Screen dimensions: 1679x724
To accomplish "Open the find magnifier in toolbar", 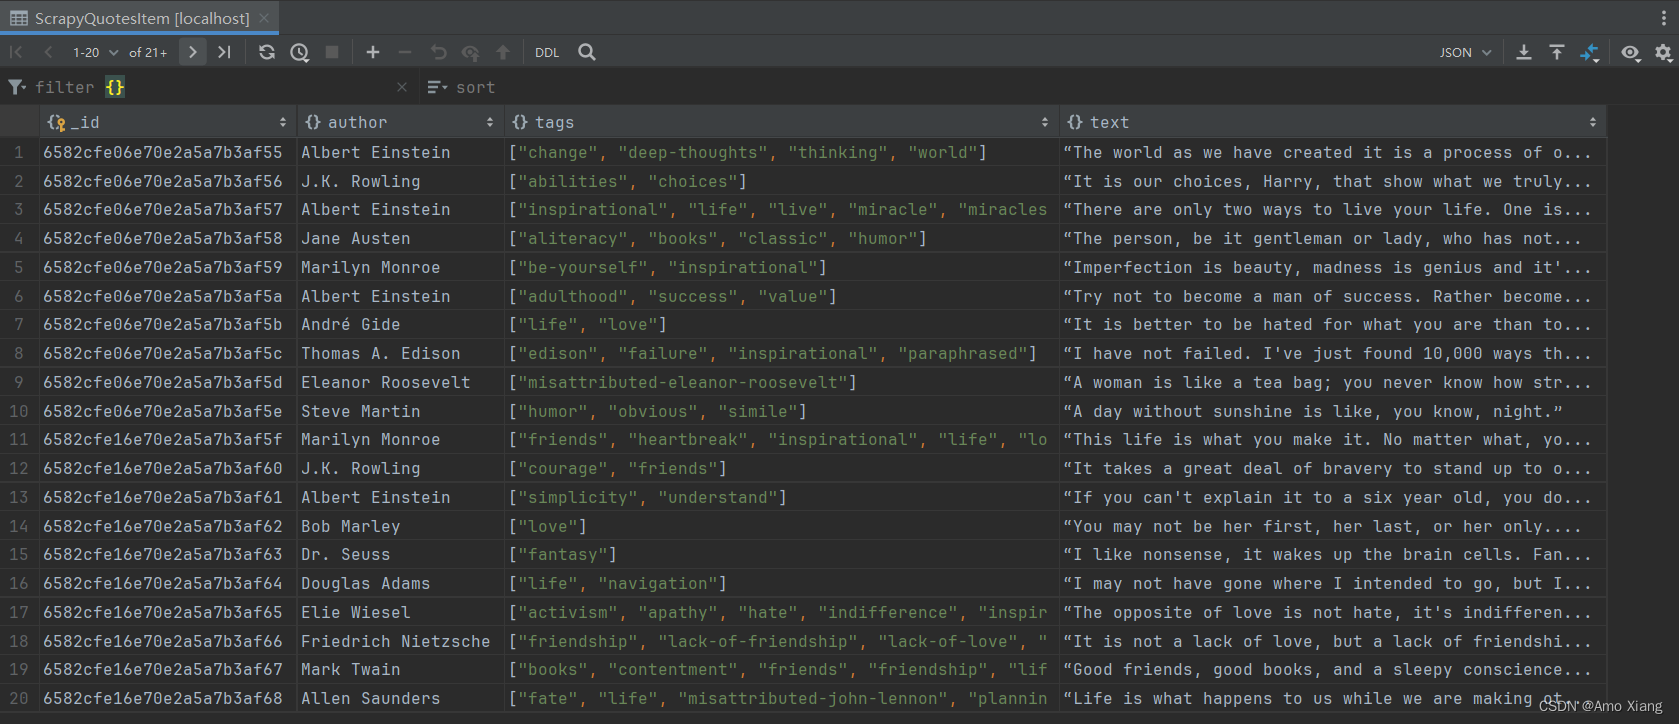I will tap(587, 52).
